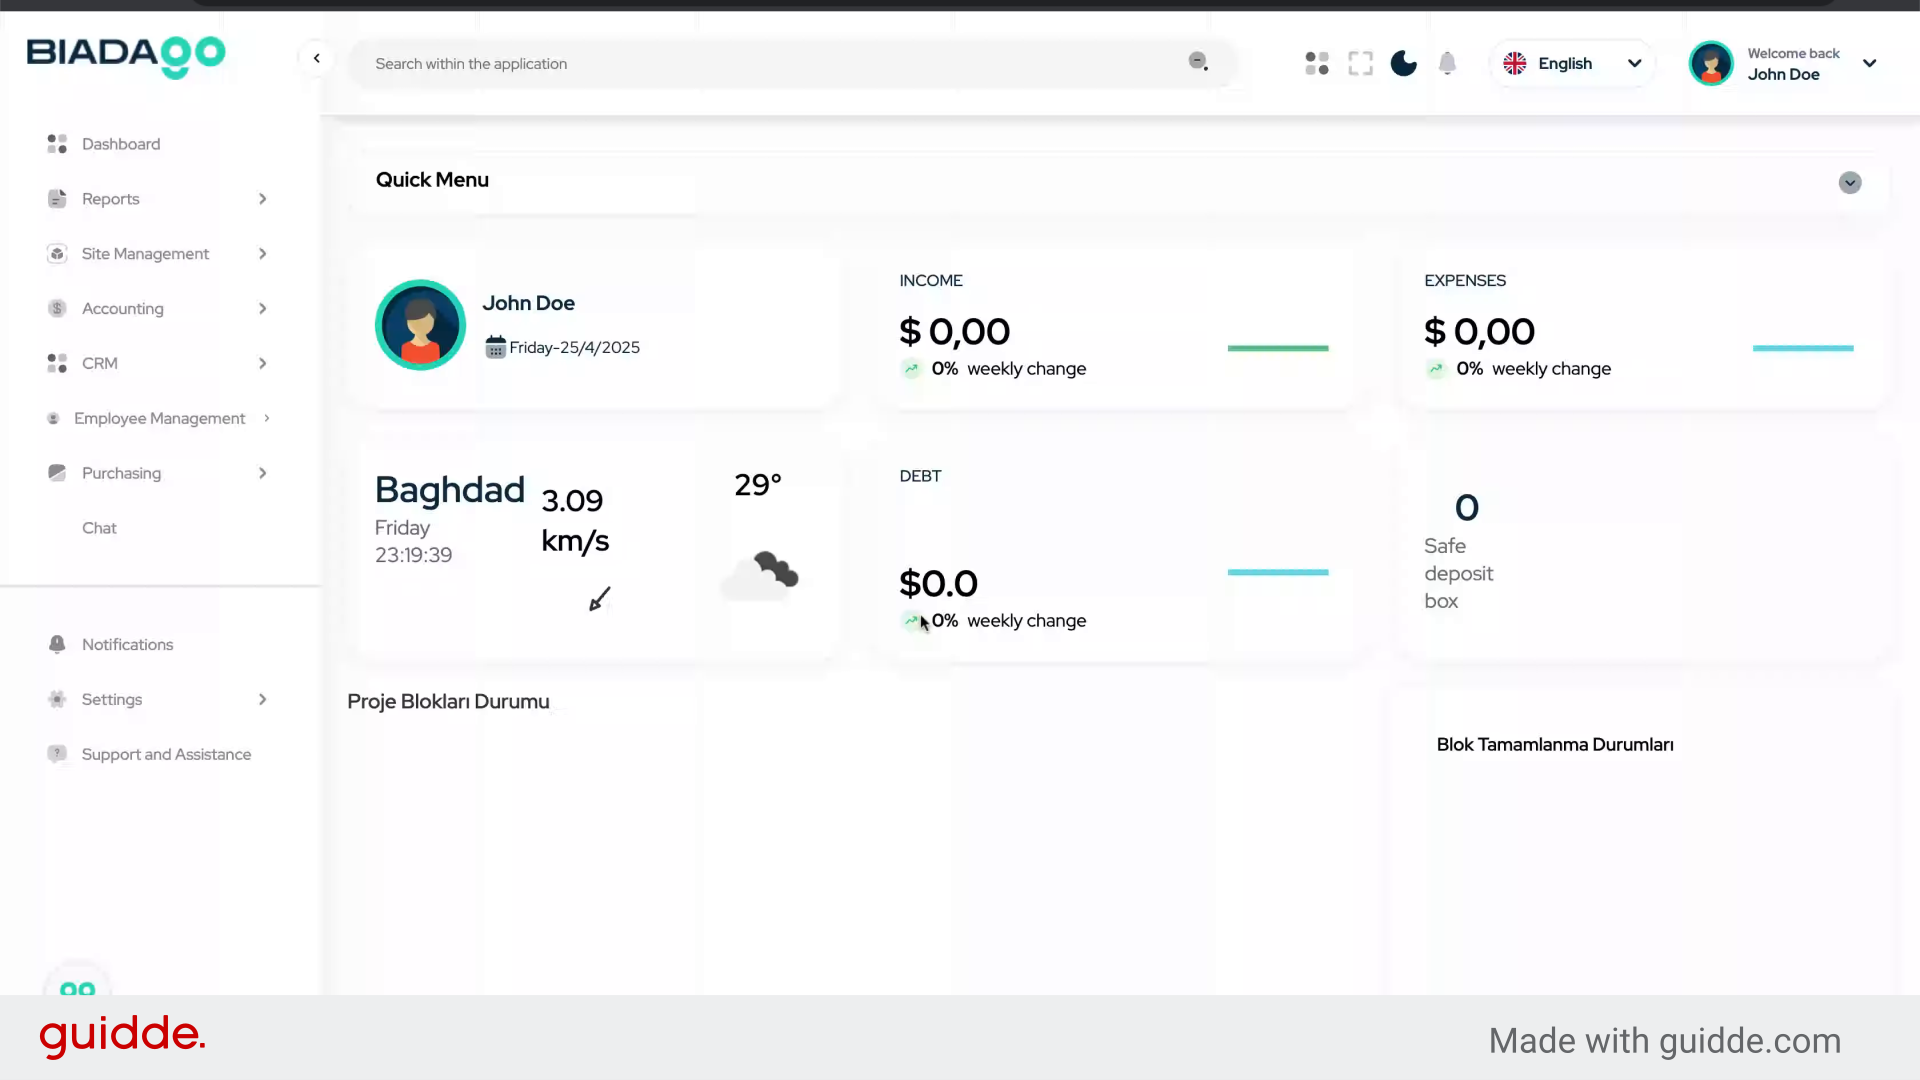
Task: Click the Biadago logo
Action: click(126, 55)
